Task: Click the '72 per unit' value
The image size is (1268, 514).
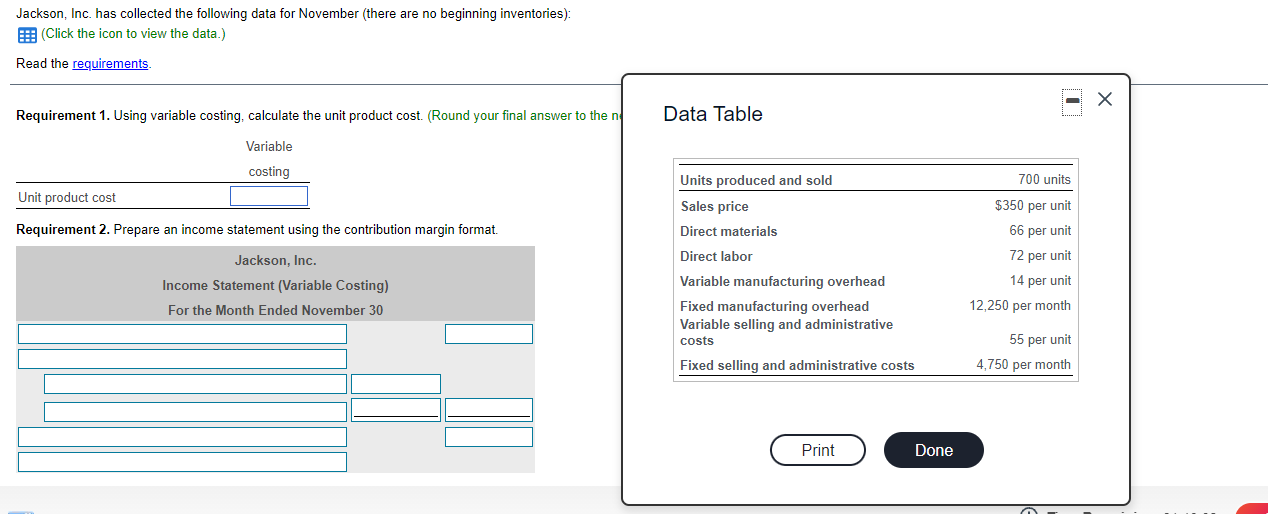Action: click(x=1040, y=256)
